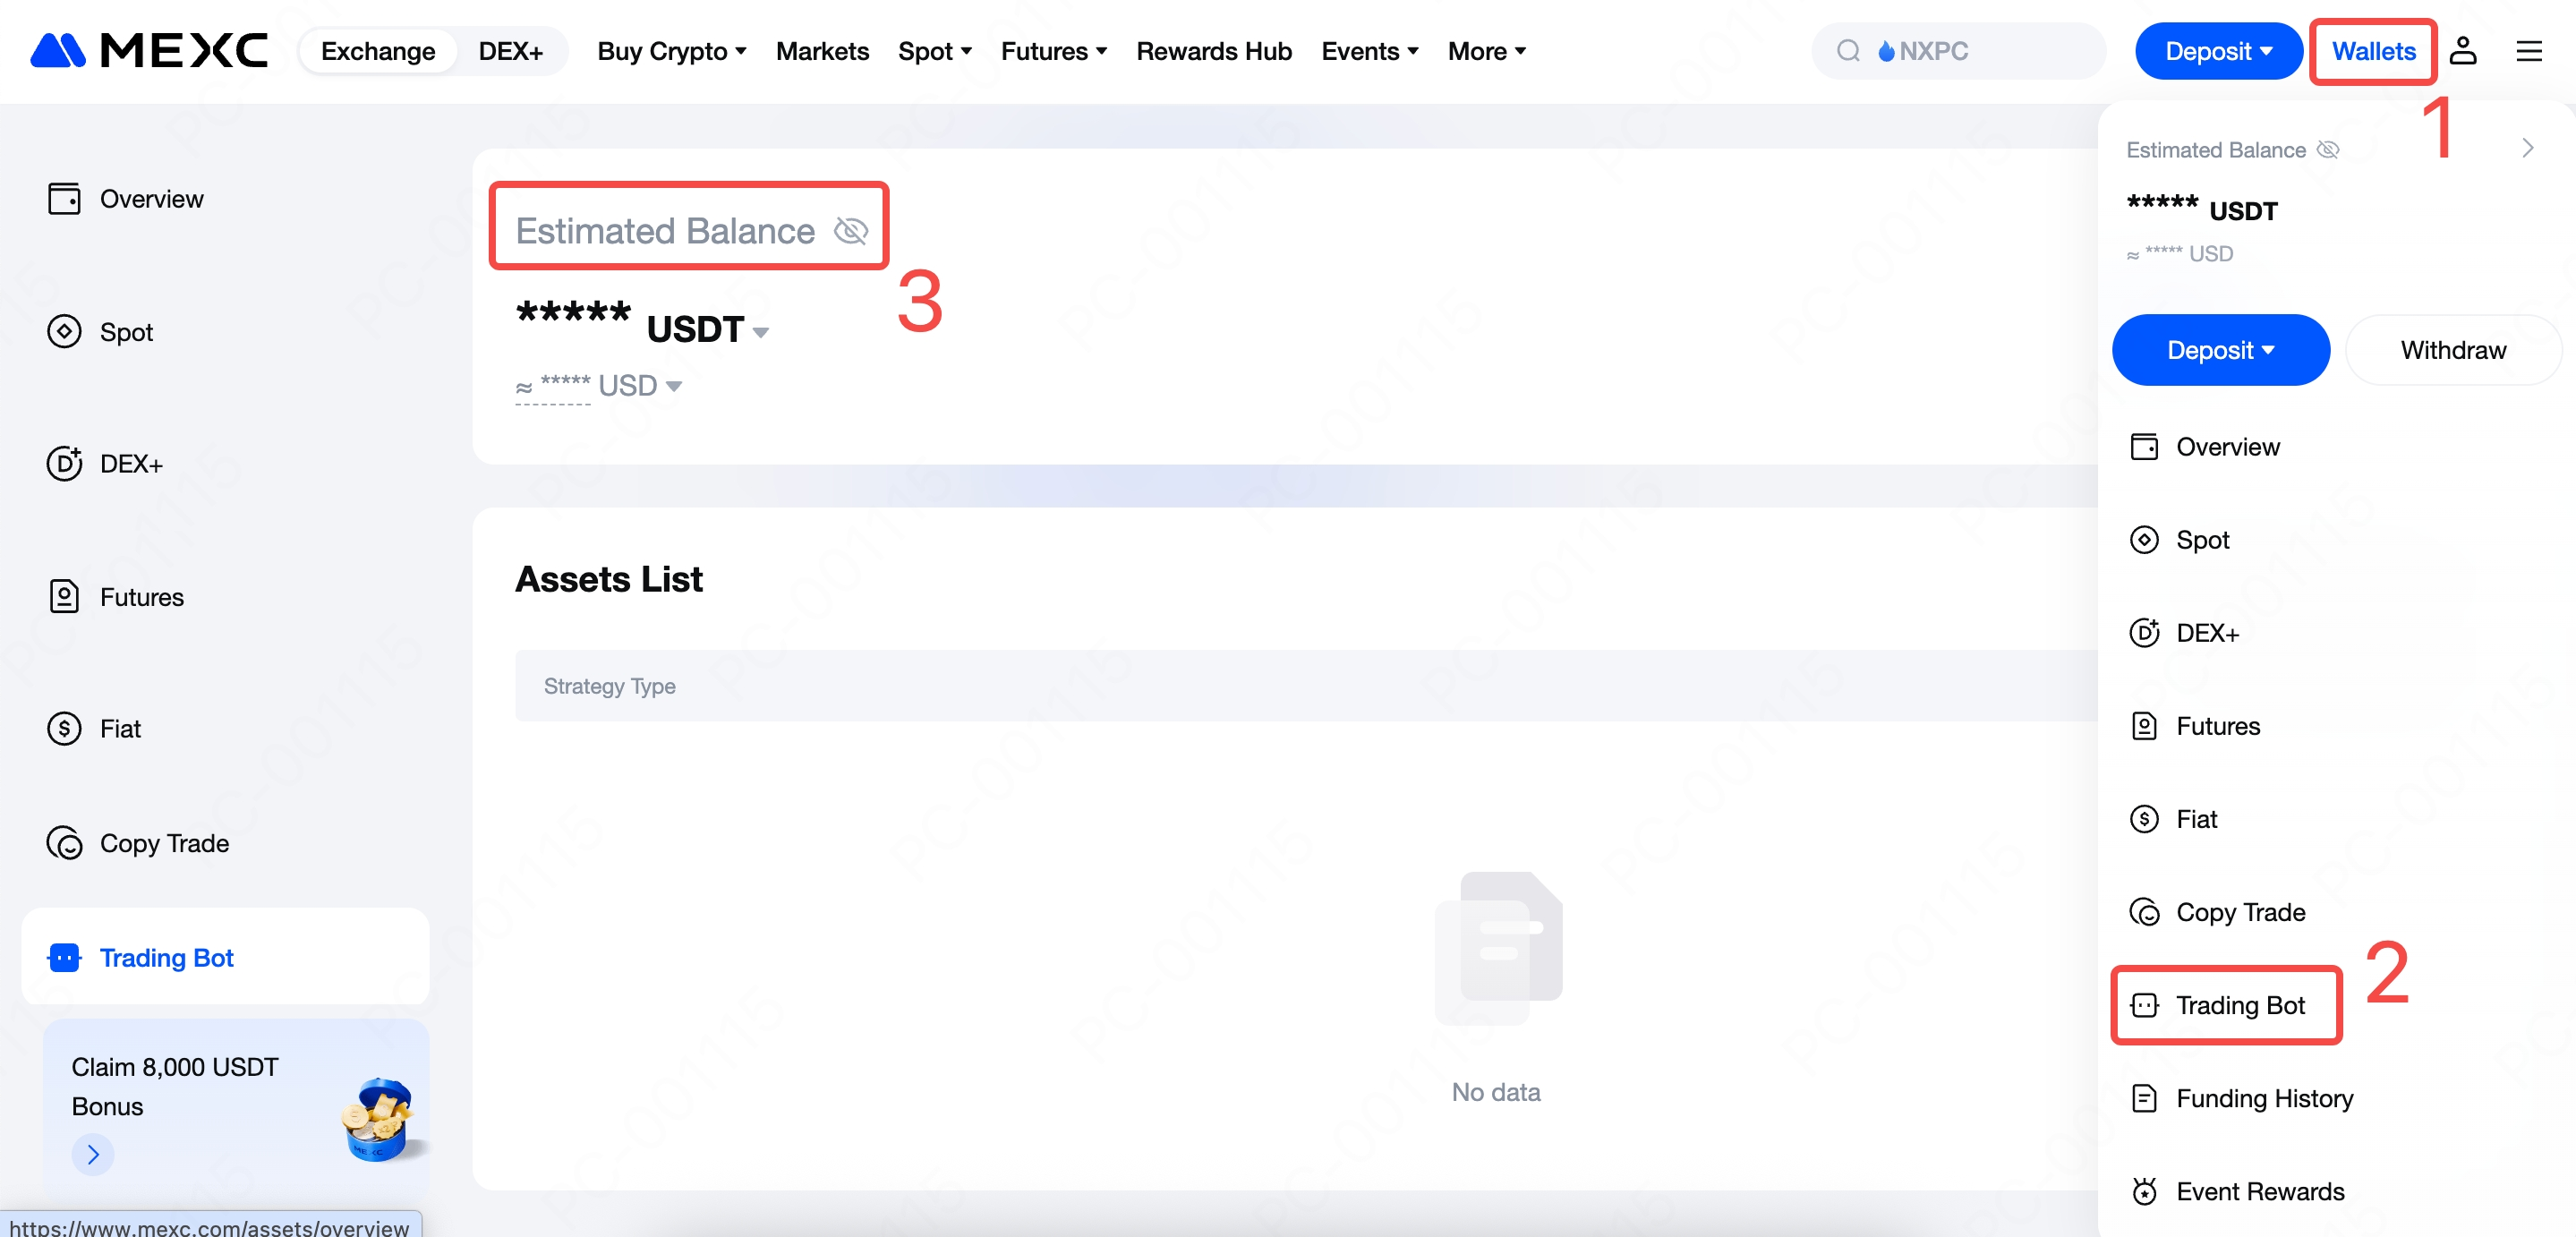Click the Funding History icon in wallet panel
2576x1237 pixels.
tap(2144, 1097)
